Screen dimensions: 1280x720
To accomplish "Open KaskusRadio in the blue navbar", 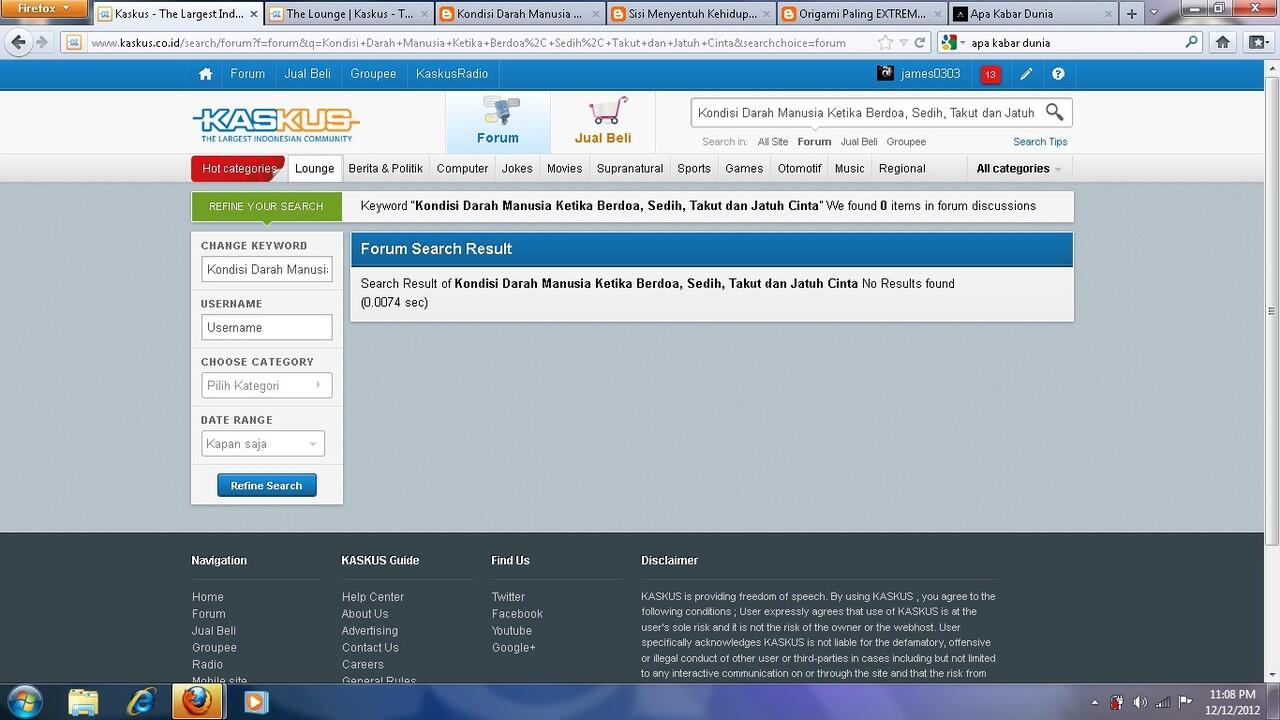I will tap(452, 74).
